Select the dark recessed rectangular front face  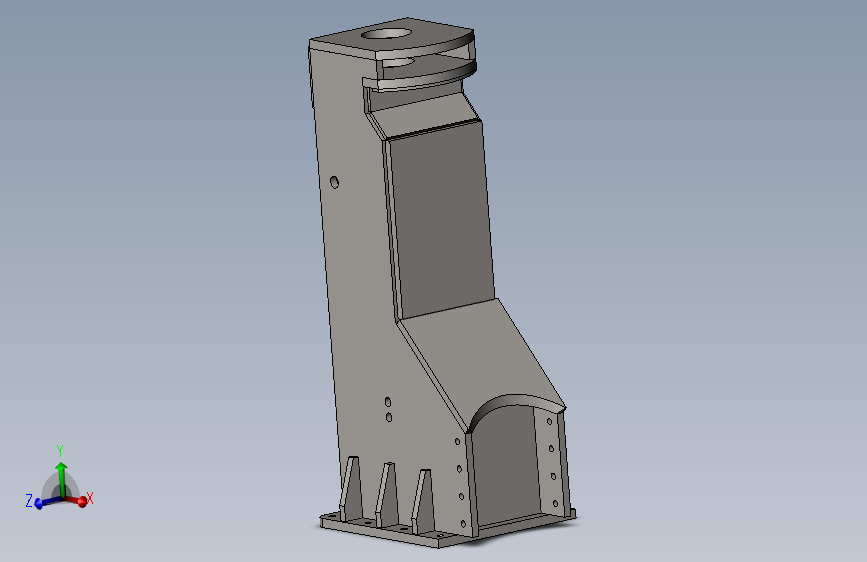(442, 221)
